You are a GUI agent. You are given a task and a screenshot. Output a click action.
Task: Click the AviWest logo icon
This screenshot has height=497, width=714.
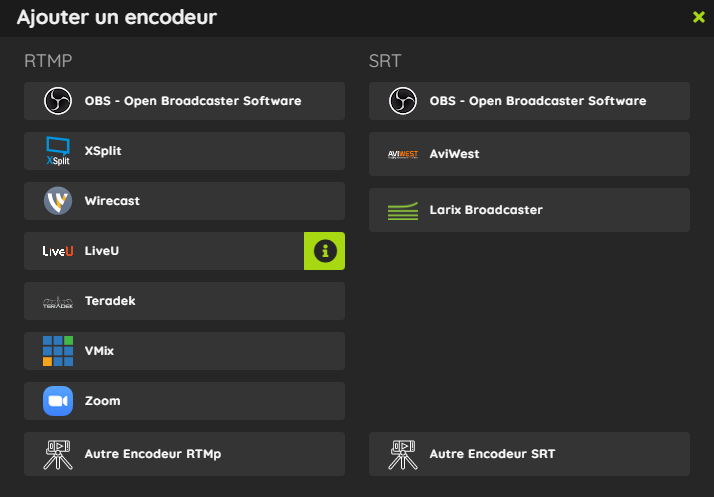tap(403, 154)
